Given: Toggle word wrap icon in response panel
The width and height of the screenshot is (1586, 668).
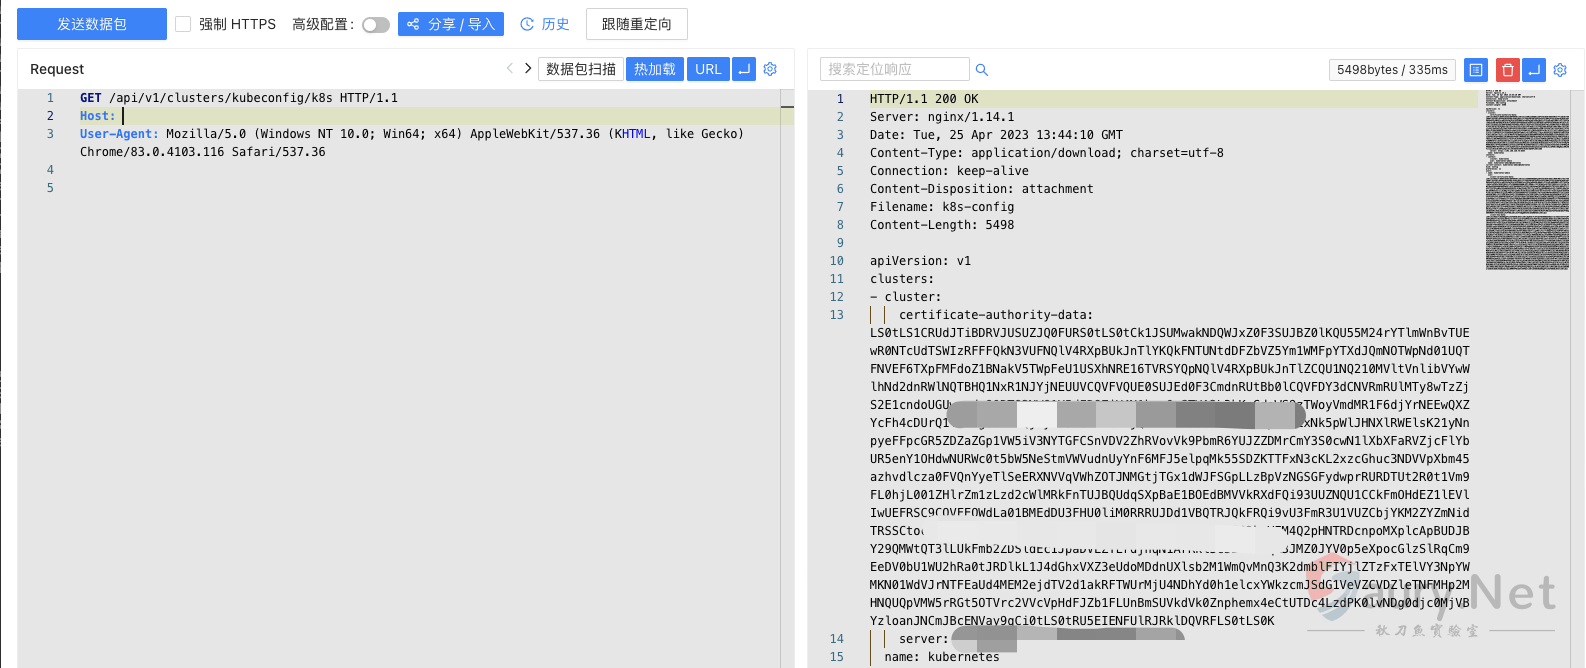Looking at the screenshot, I should click(x=1534, y=70).
